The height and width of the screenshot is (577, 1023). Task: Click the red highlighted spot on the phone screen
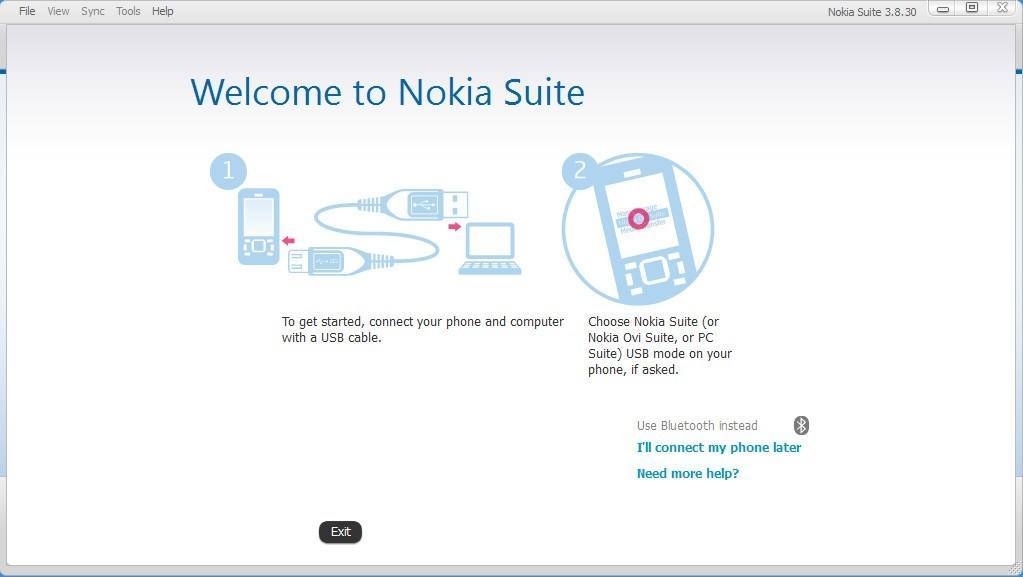click(638, 218)
